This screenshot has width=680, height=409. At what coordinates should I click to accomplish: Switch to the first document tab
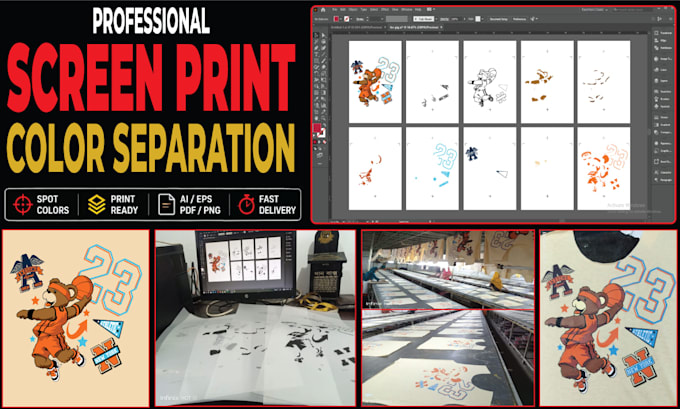point(358,27)
